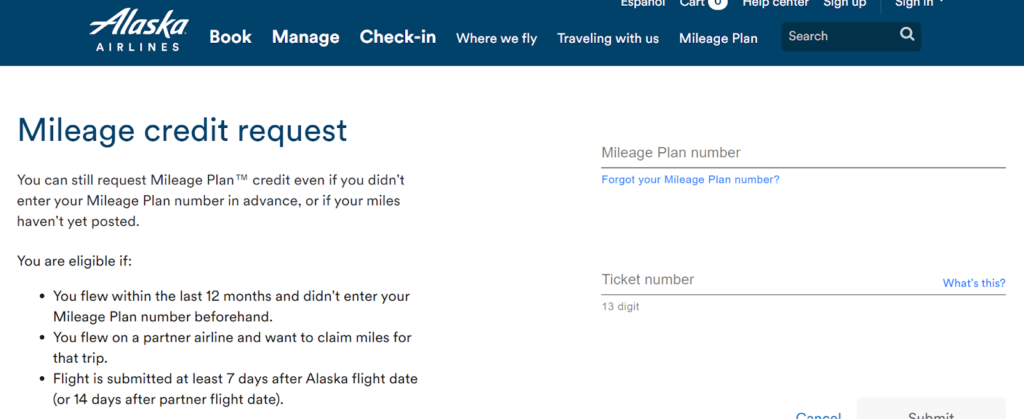Screen dimensions: 1024x419
Task: Open the Manage menu
Action: tap(306, 37)
